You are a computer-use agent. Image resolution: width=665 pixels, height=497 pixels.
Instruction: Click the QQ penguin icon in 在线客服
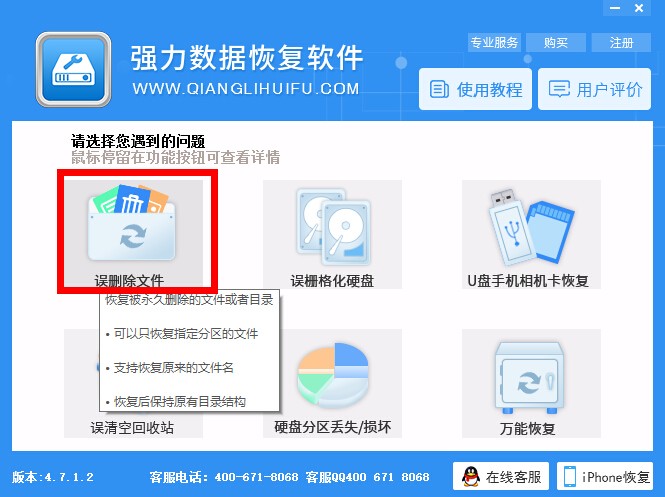(470, 477)
